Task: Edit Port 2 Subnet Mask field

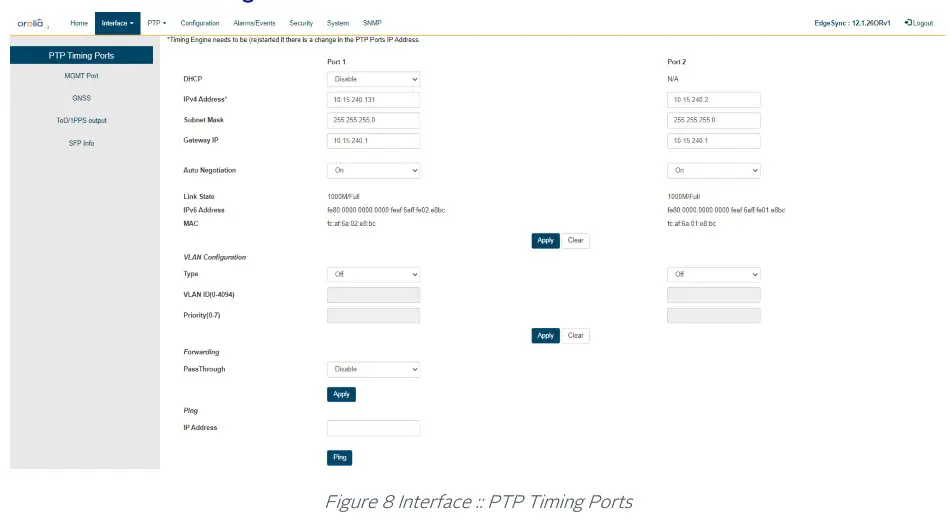Action: pyautogui.click(x=714, y=120)
